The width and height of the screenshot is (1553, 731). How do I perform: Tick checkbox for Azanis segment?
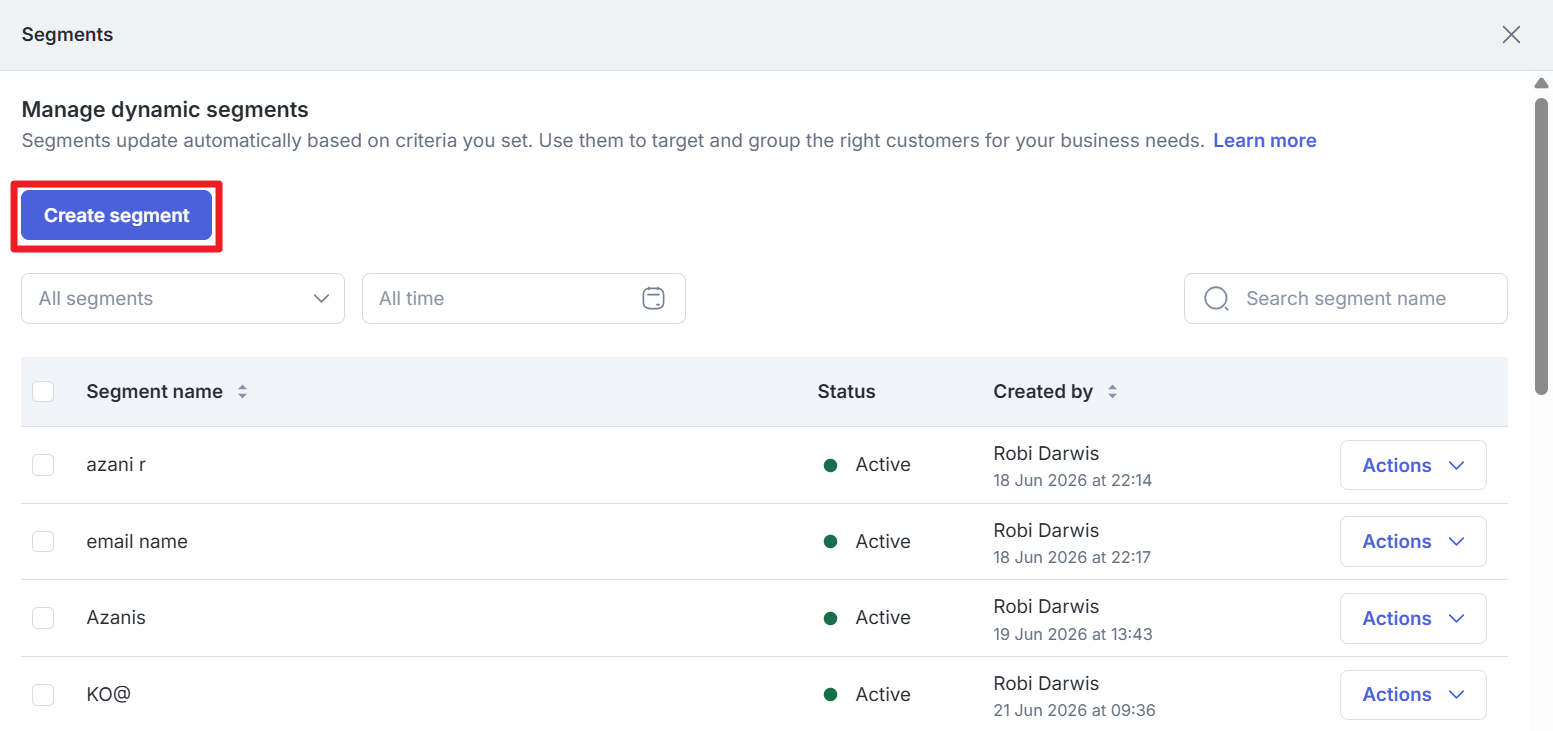[x=43, y=618]
